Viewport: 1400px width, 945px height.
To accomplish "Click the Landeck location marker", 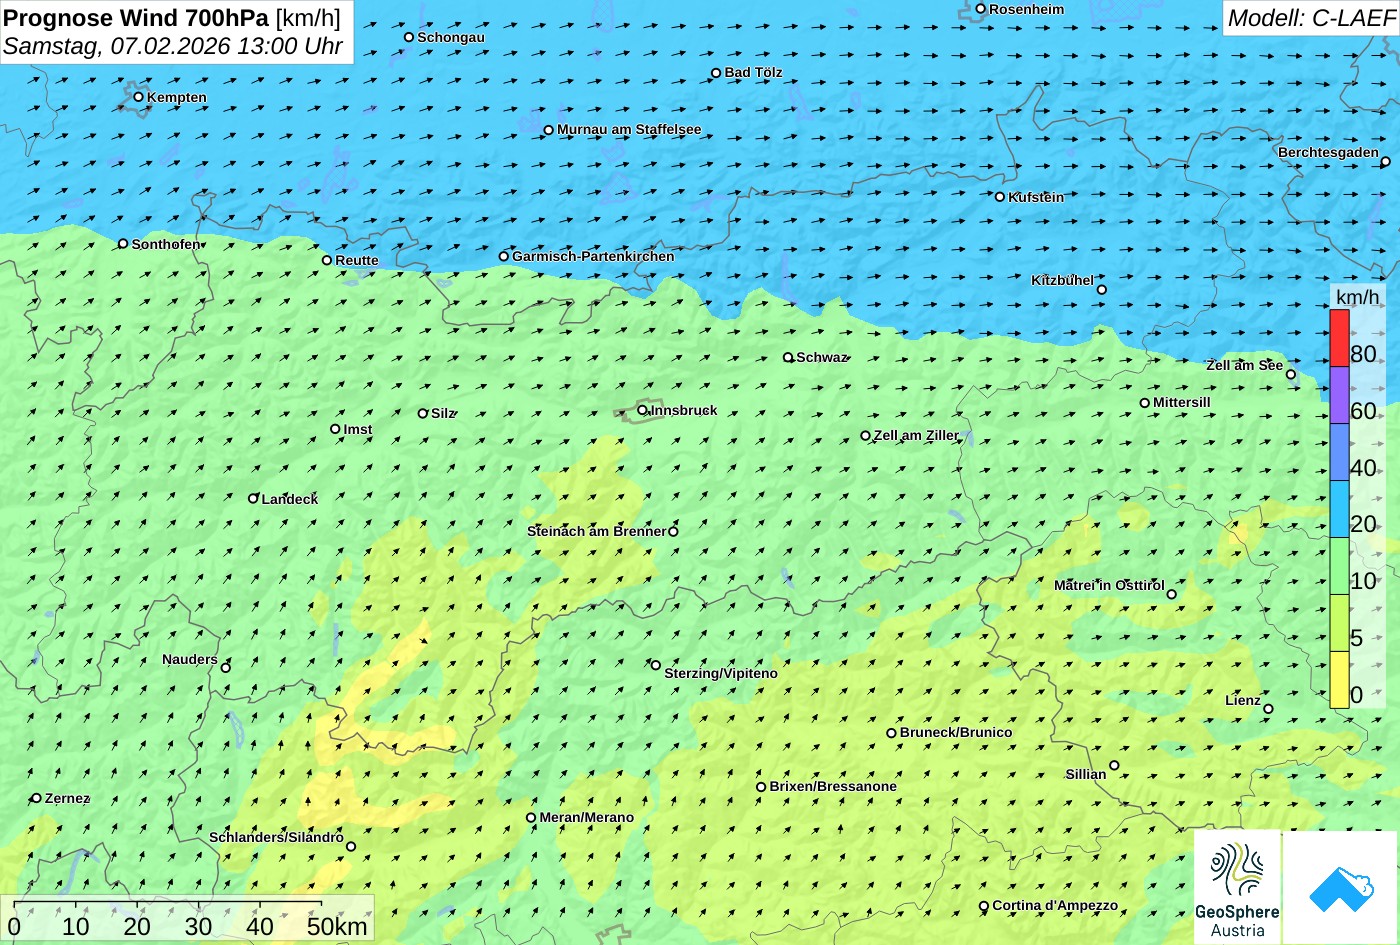I will (253, 498).
